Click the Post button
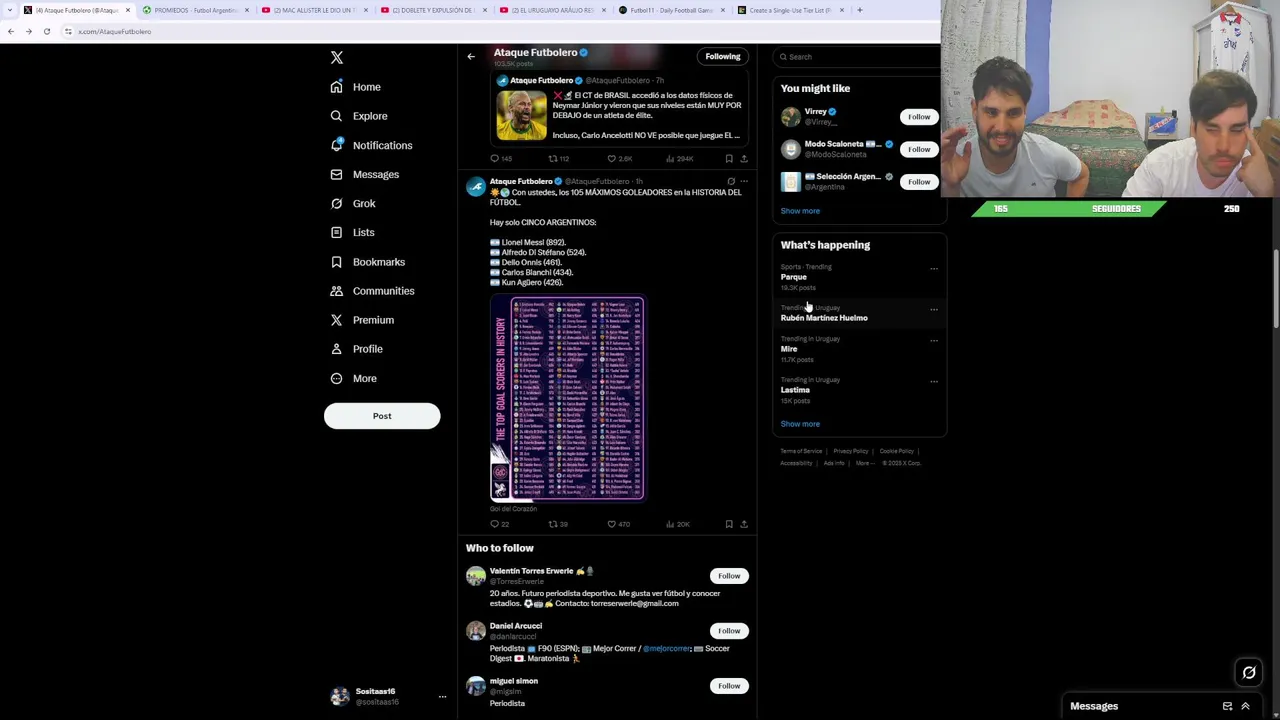The image size is (1280, 720). click(382, 416)
